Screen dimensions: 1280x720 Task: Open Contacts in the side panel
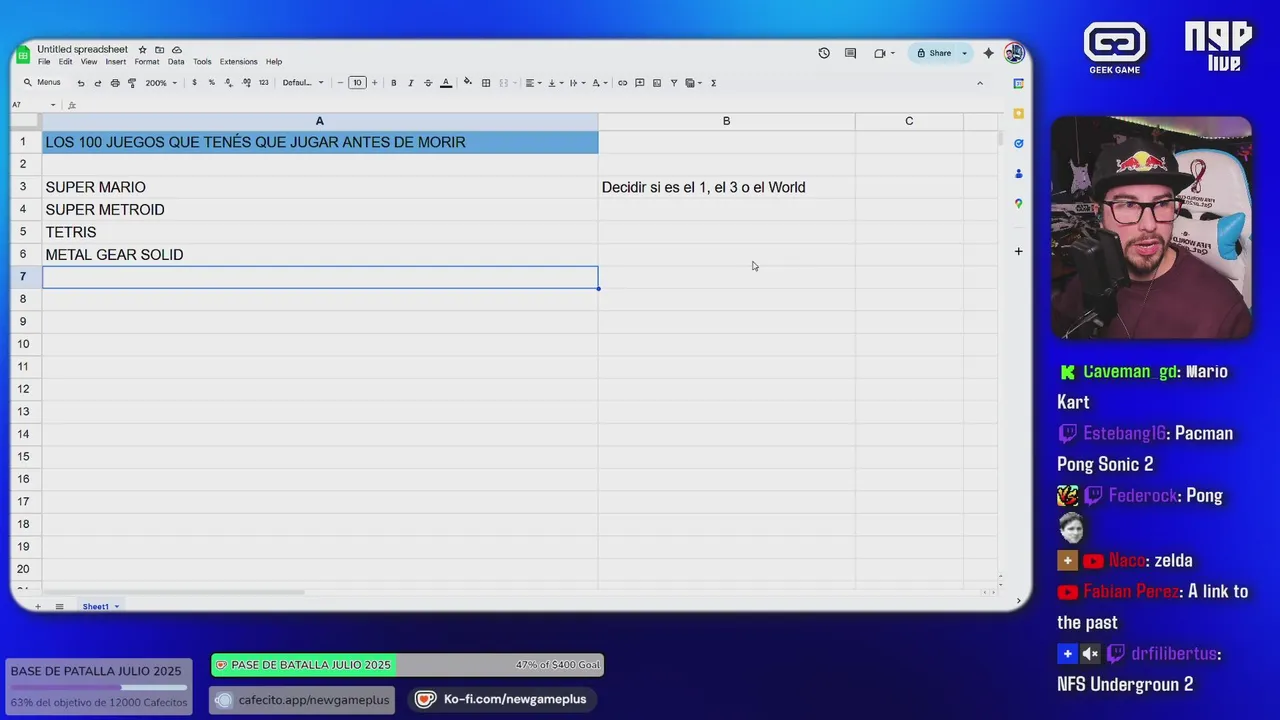click(x=1018, y=173)
